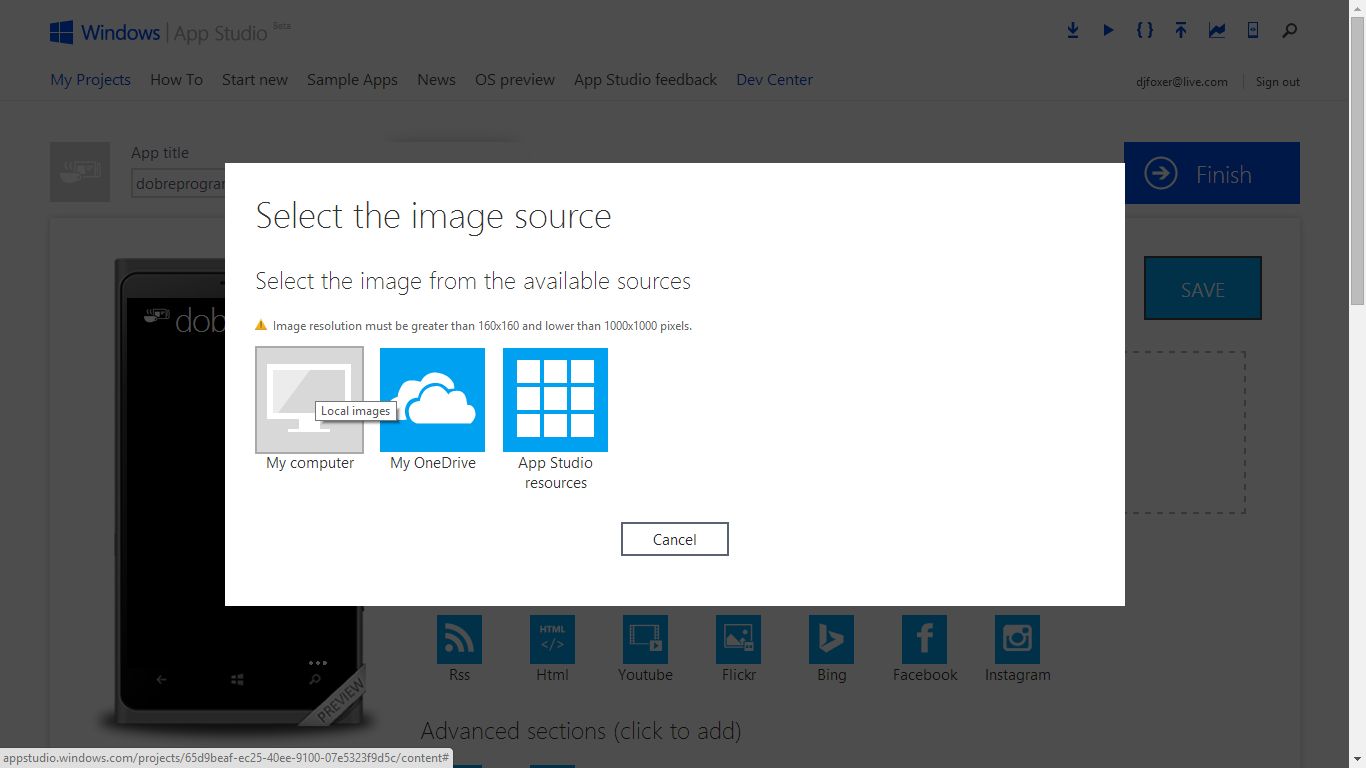1366x768 pixels.
Task: Click the image resolution warning text
Action: [x=482, y=326]
